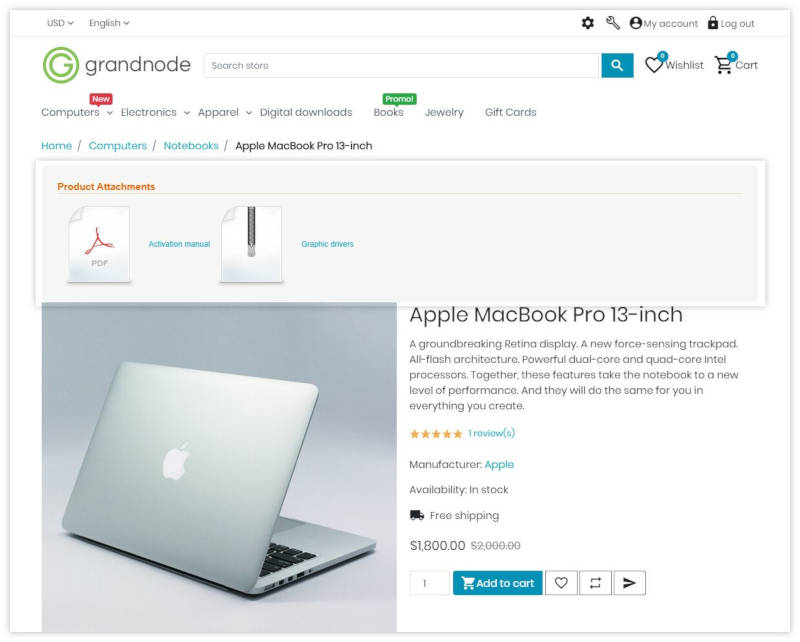Viewport: 800px width, 642px height.
Task: Open the Graphic drivers zip file icon
Action: coord(252,244)
